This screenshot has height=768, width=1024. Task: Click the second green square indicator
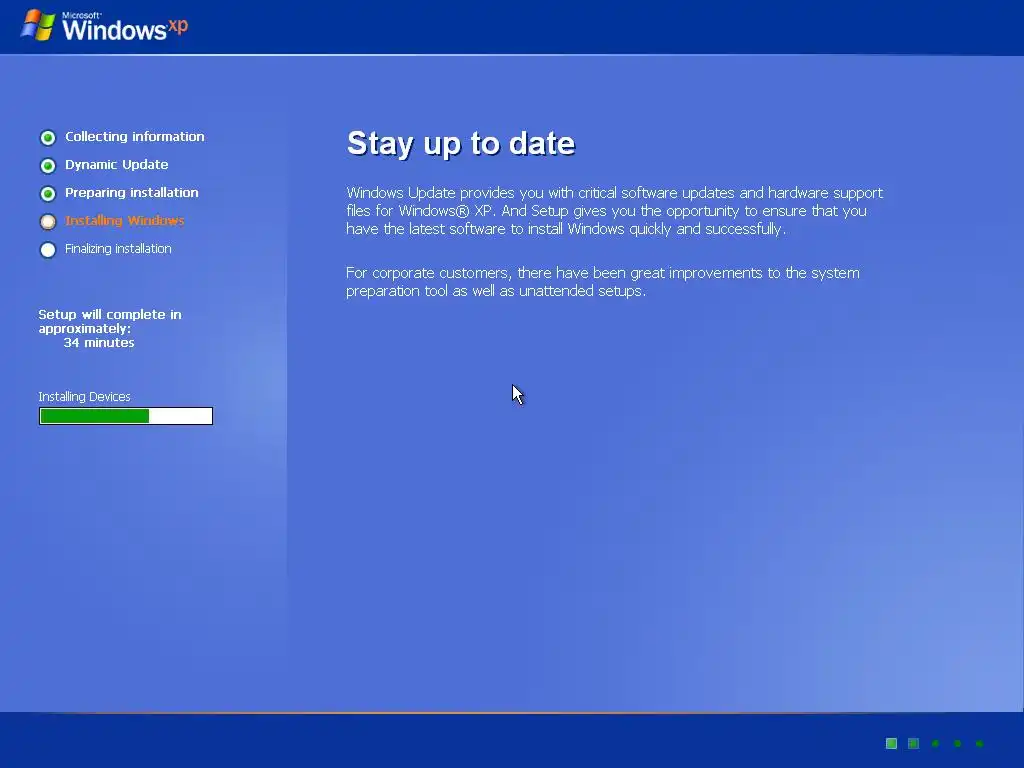914,743
